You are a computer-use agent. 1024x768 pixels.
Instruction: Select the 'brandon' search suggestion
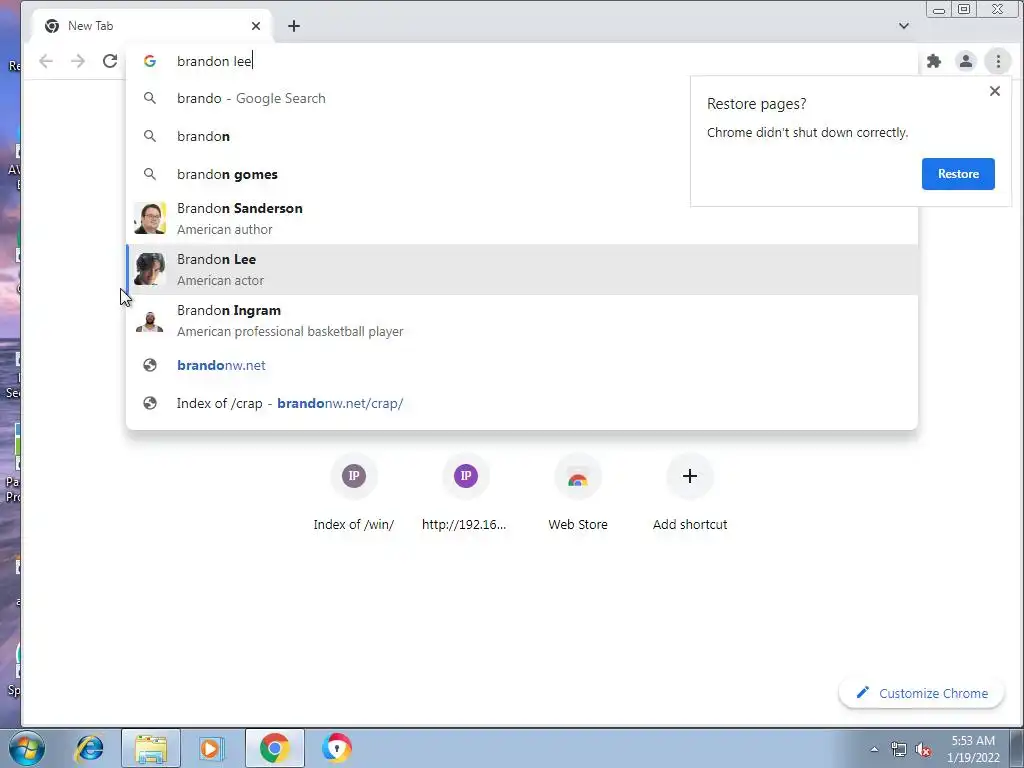[x=522, y=136]
